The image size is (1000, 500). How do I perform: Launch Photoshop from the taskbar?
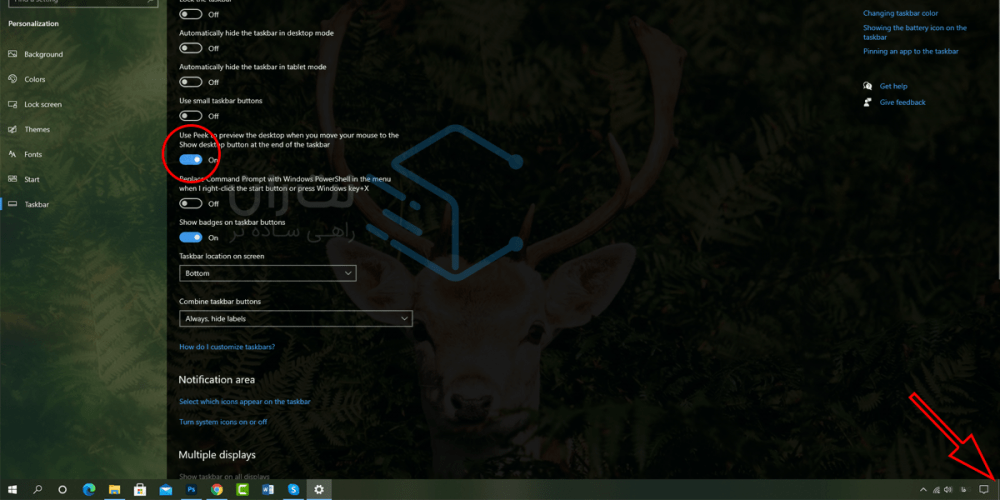pyautogui.click(x=191, y=490)
